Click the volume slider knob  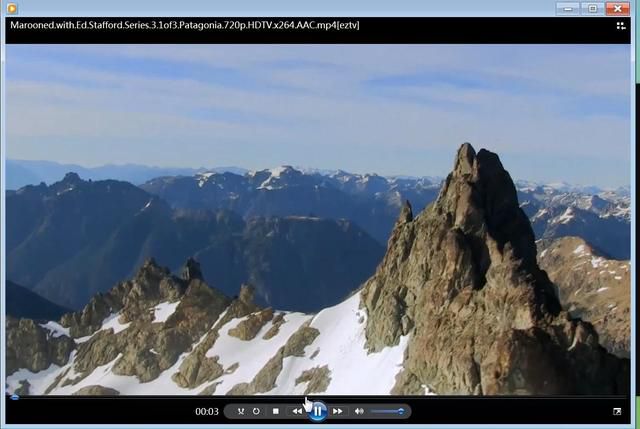point(401,411)
